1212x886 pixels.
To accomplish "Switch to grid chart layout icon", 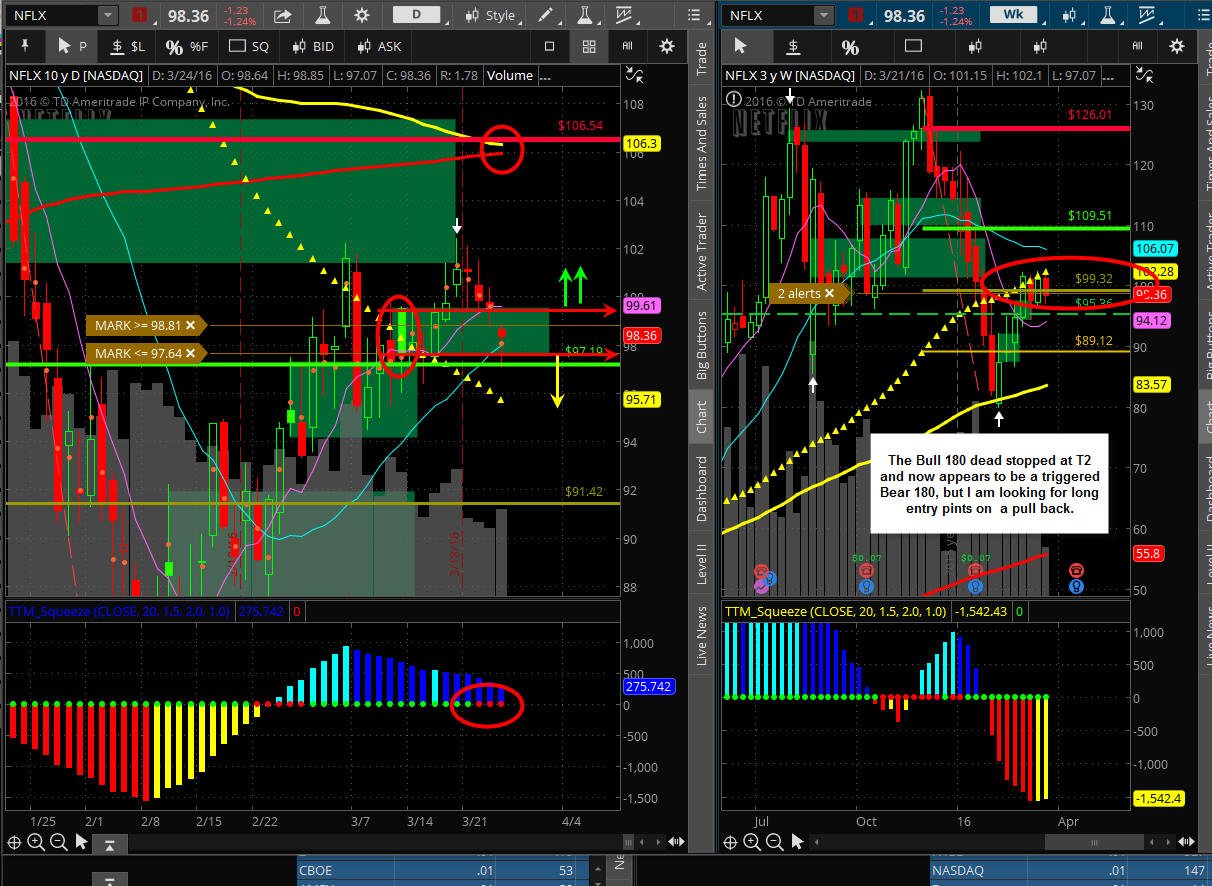I will coord(589,46).
